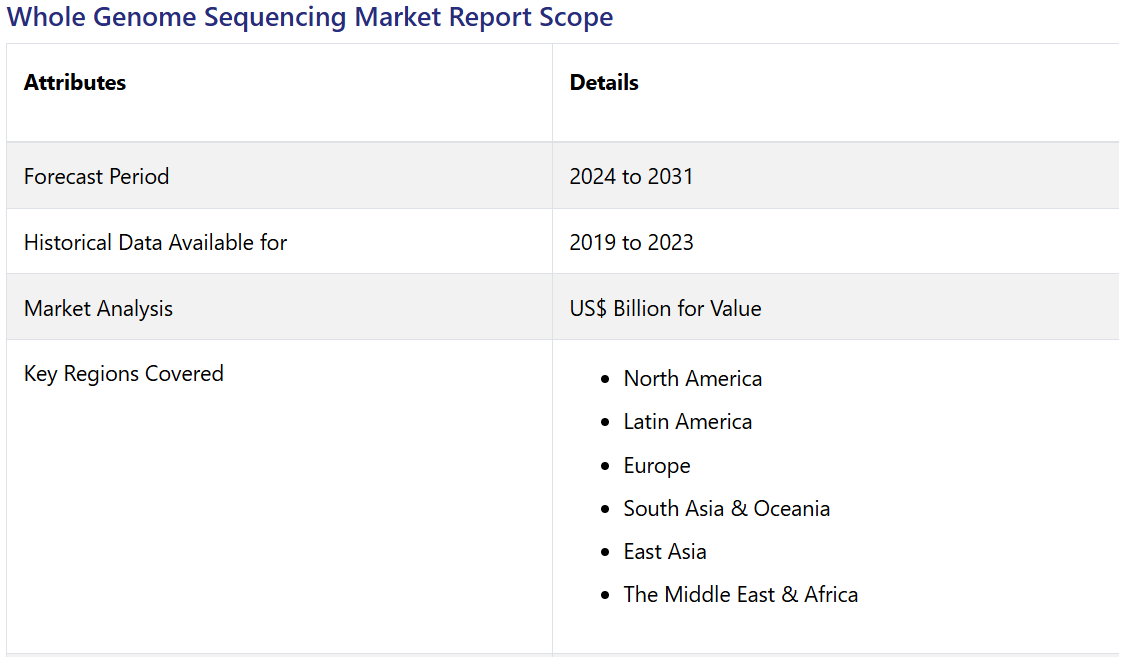Click the 2024 to 2031 value
The image size is (1123, 657).
(631, 176)
